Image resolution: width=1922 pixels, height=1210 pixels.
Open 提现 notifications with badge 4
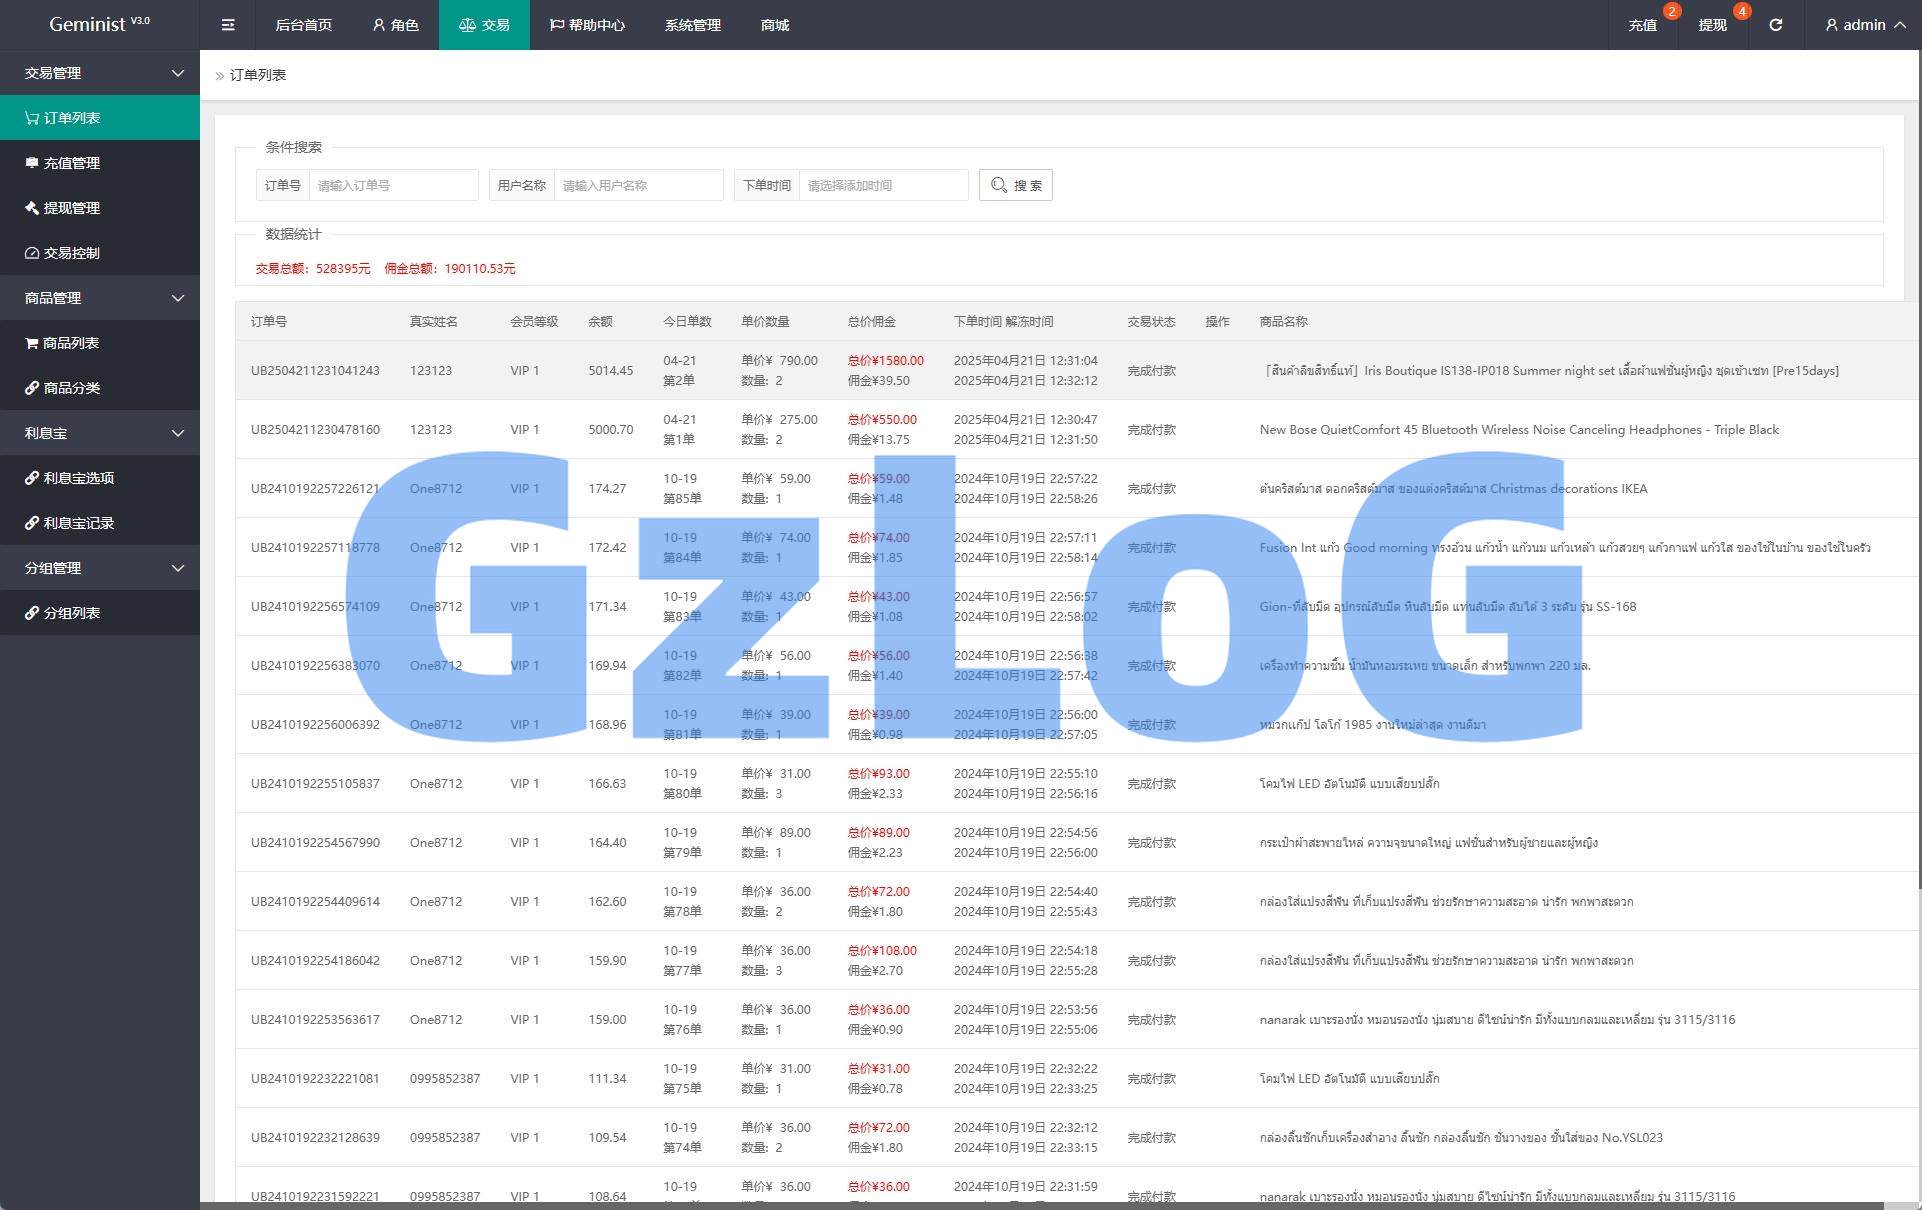pyautogui.click(x=1712, y=25)
